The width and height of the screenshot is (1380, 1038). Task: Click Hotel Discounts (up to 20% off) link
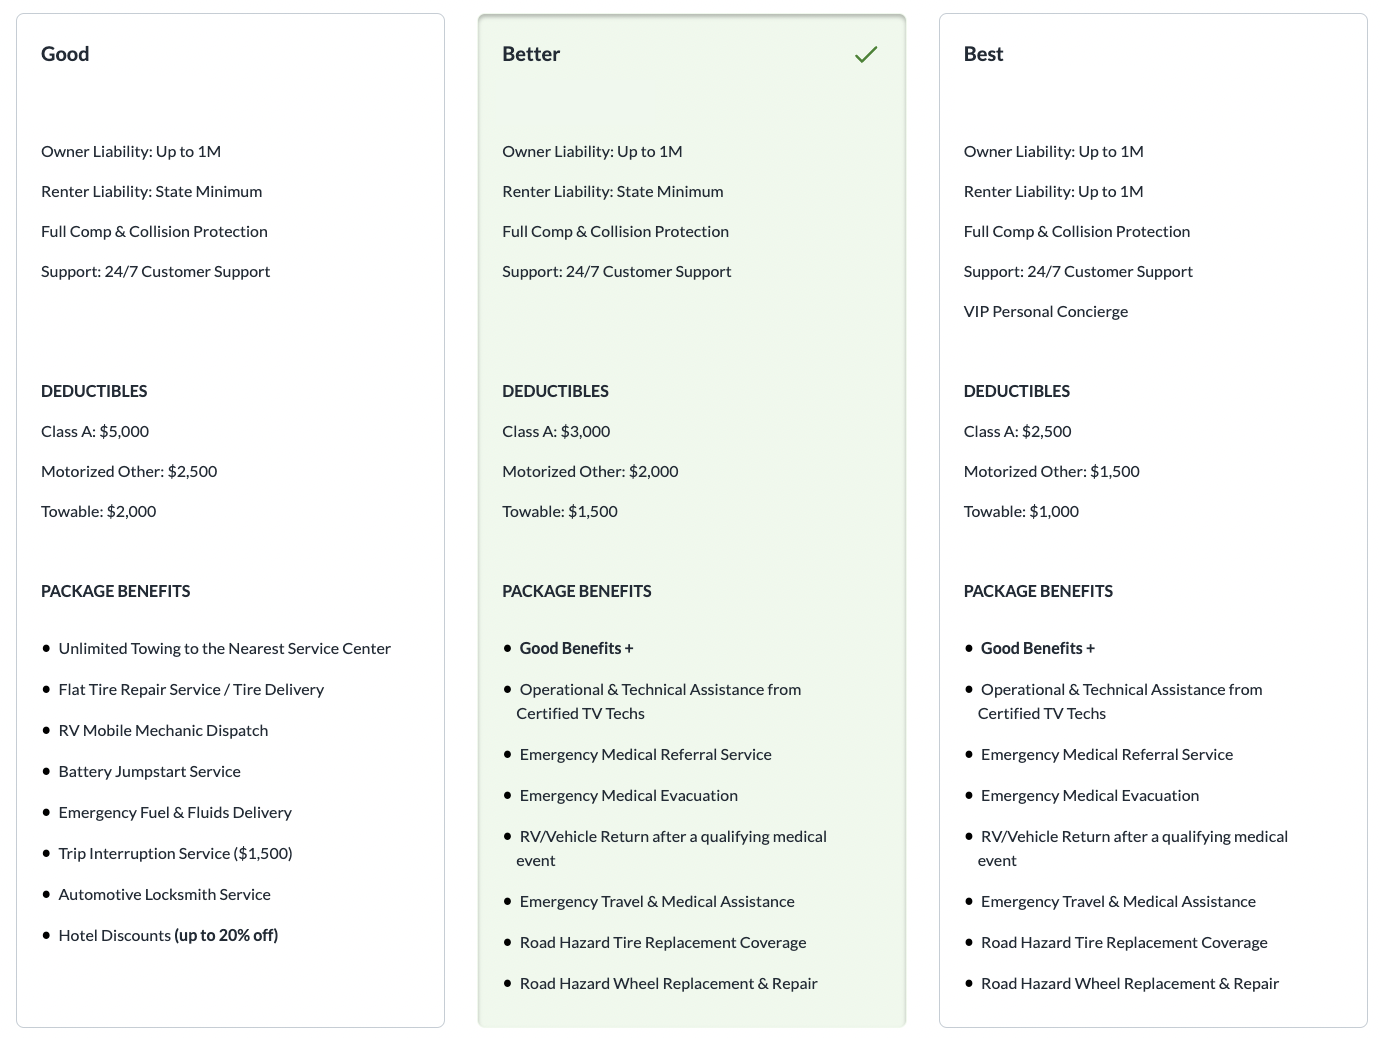tap(168, 935)
